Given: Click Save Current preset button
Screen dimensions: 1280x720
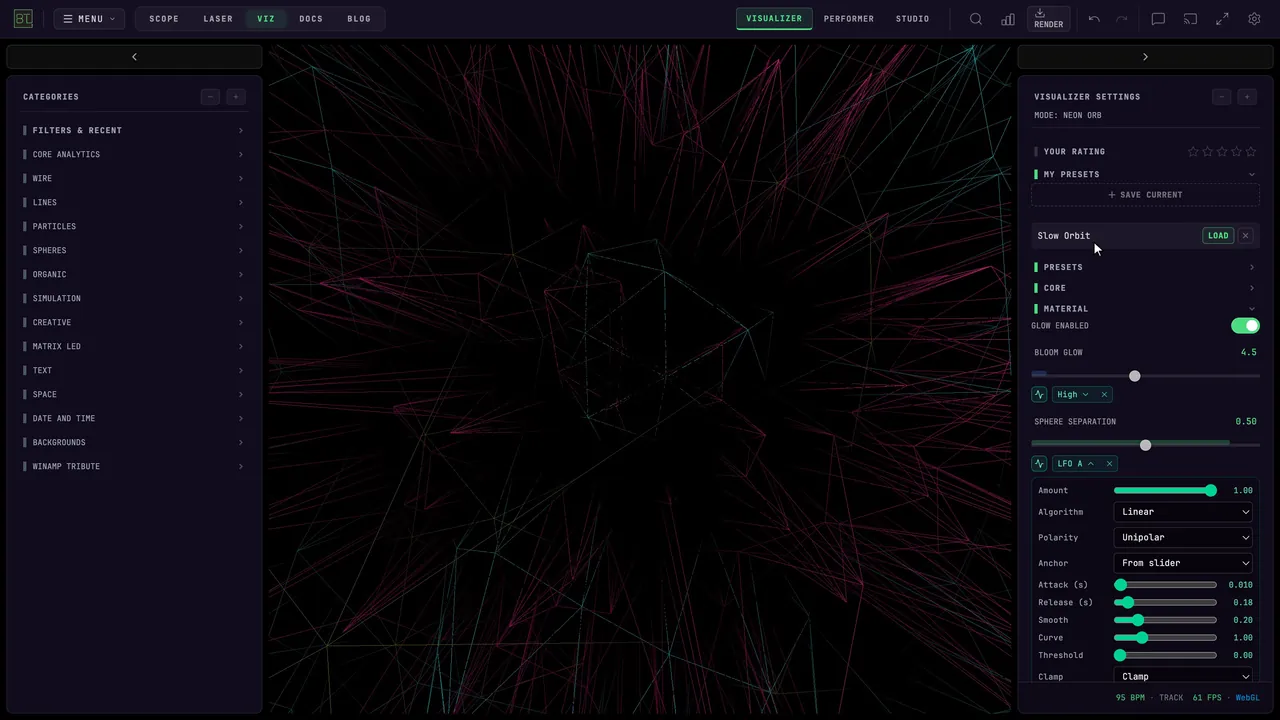Looking at the screenshot, I should tap(1145, 195).
